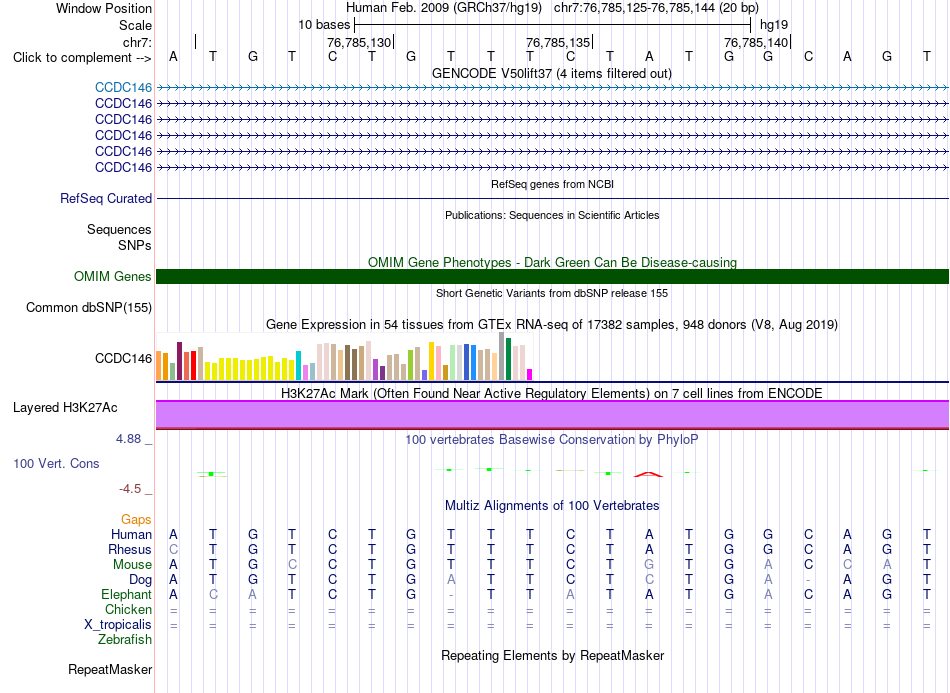Click the dark green OMIM Genes bar
950x693 pixels.
(553, 276)
